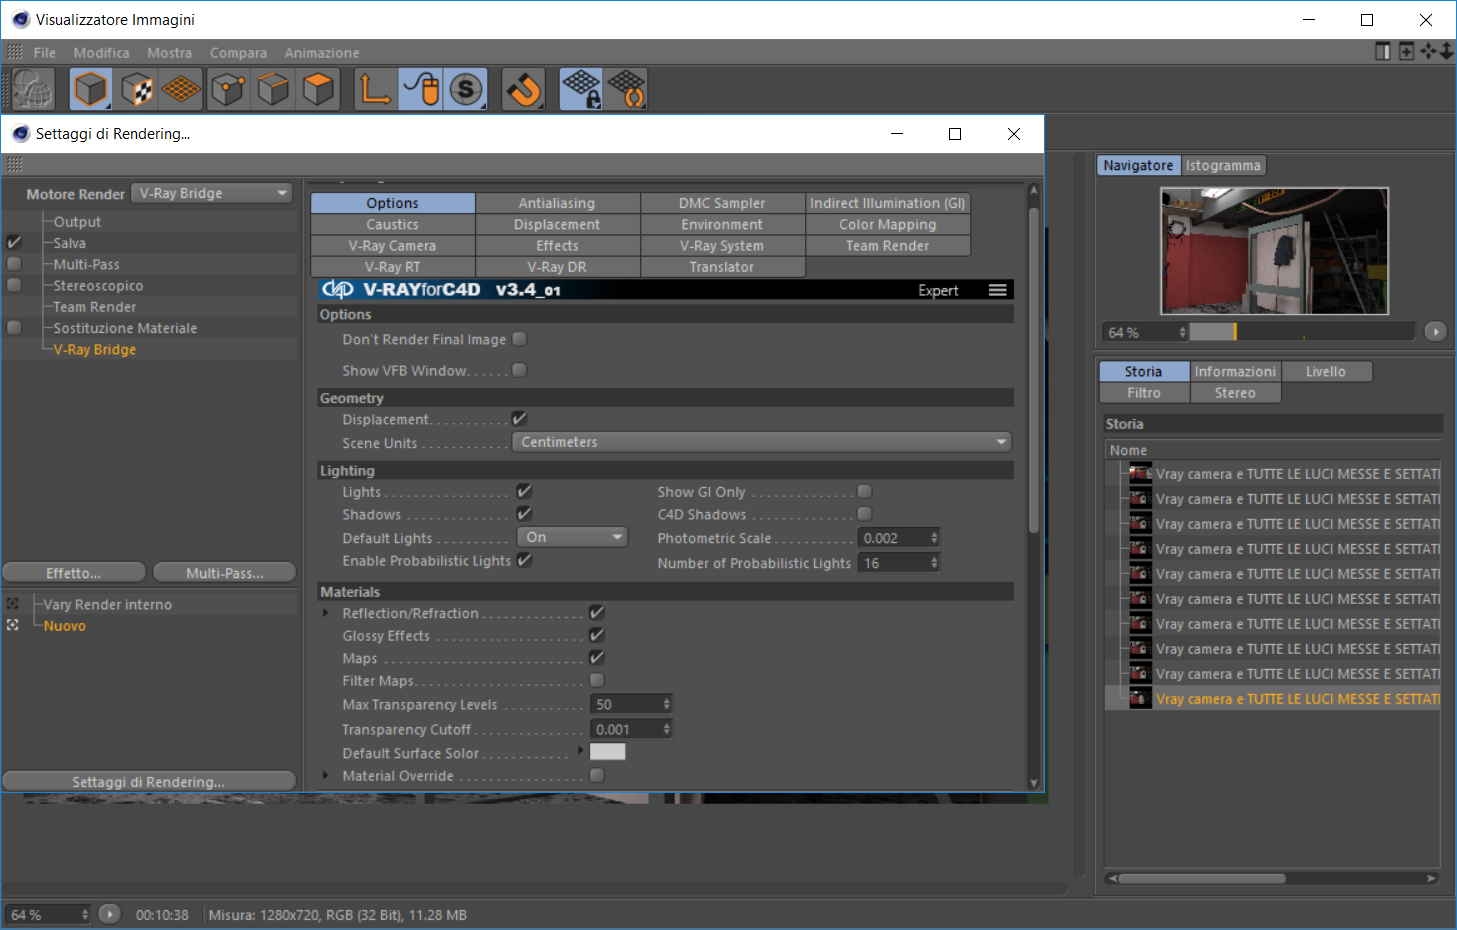1457x930 pixels.
Task: Click the navigator render preview thumbnail
Action: tap(1274, 251)
